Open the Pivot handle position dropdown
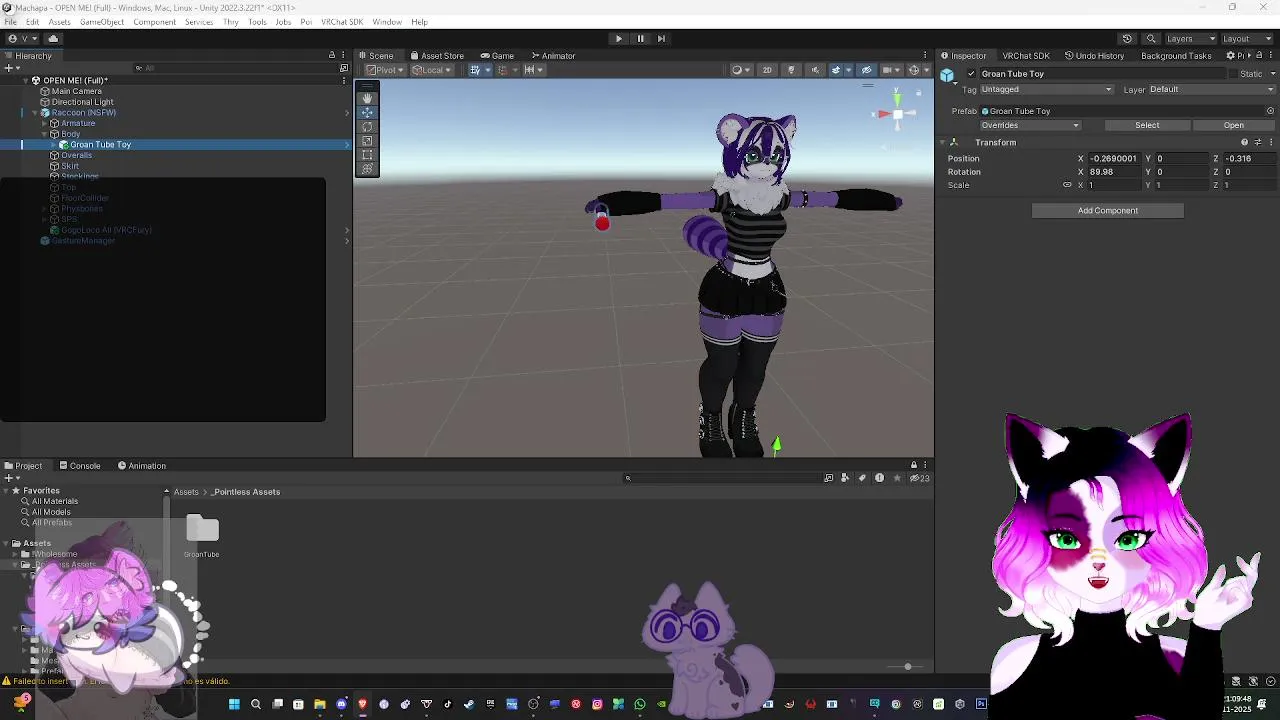 385,70
